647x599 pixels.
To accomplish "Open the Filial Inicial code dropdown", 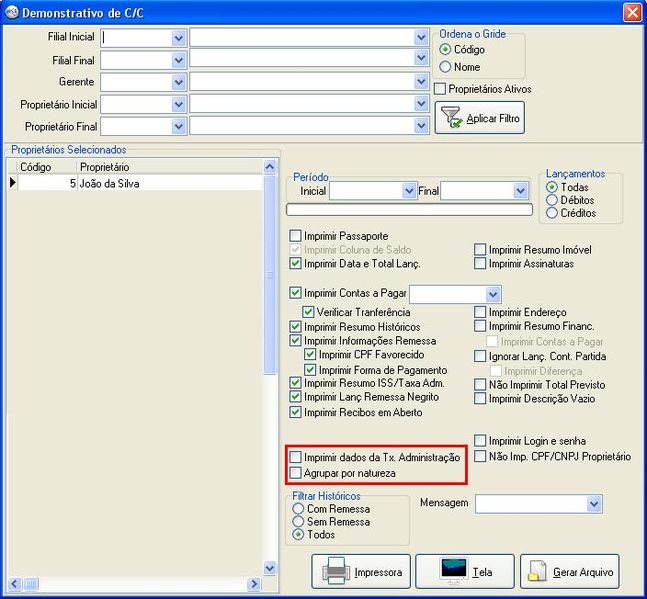I will pos(179,37).
